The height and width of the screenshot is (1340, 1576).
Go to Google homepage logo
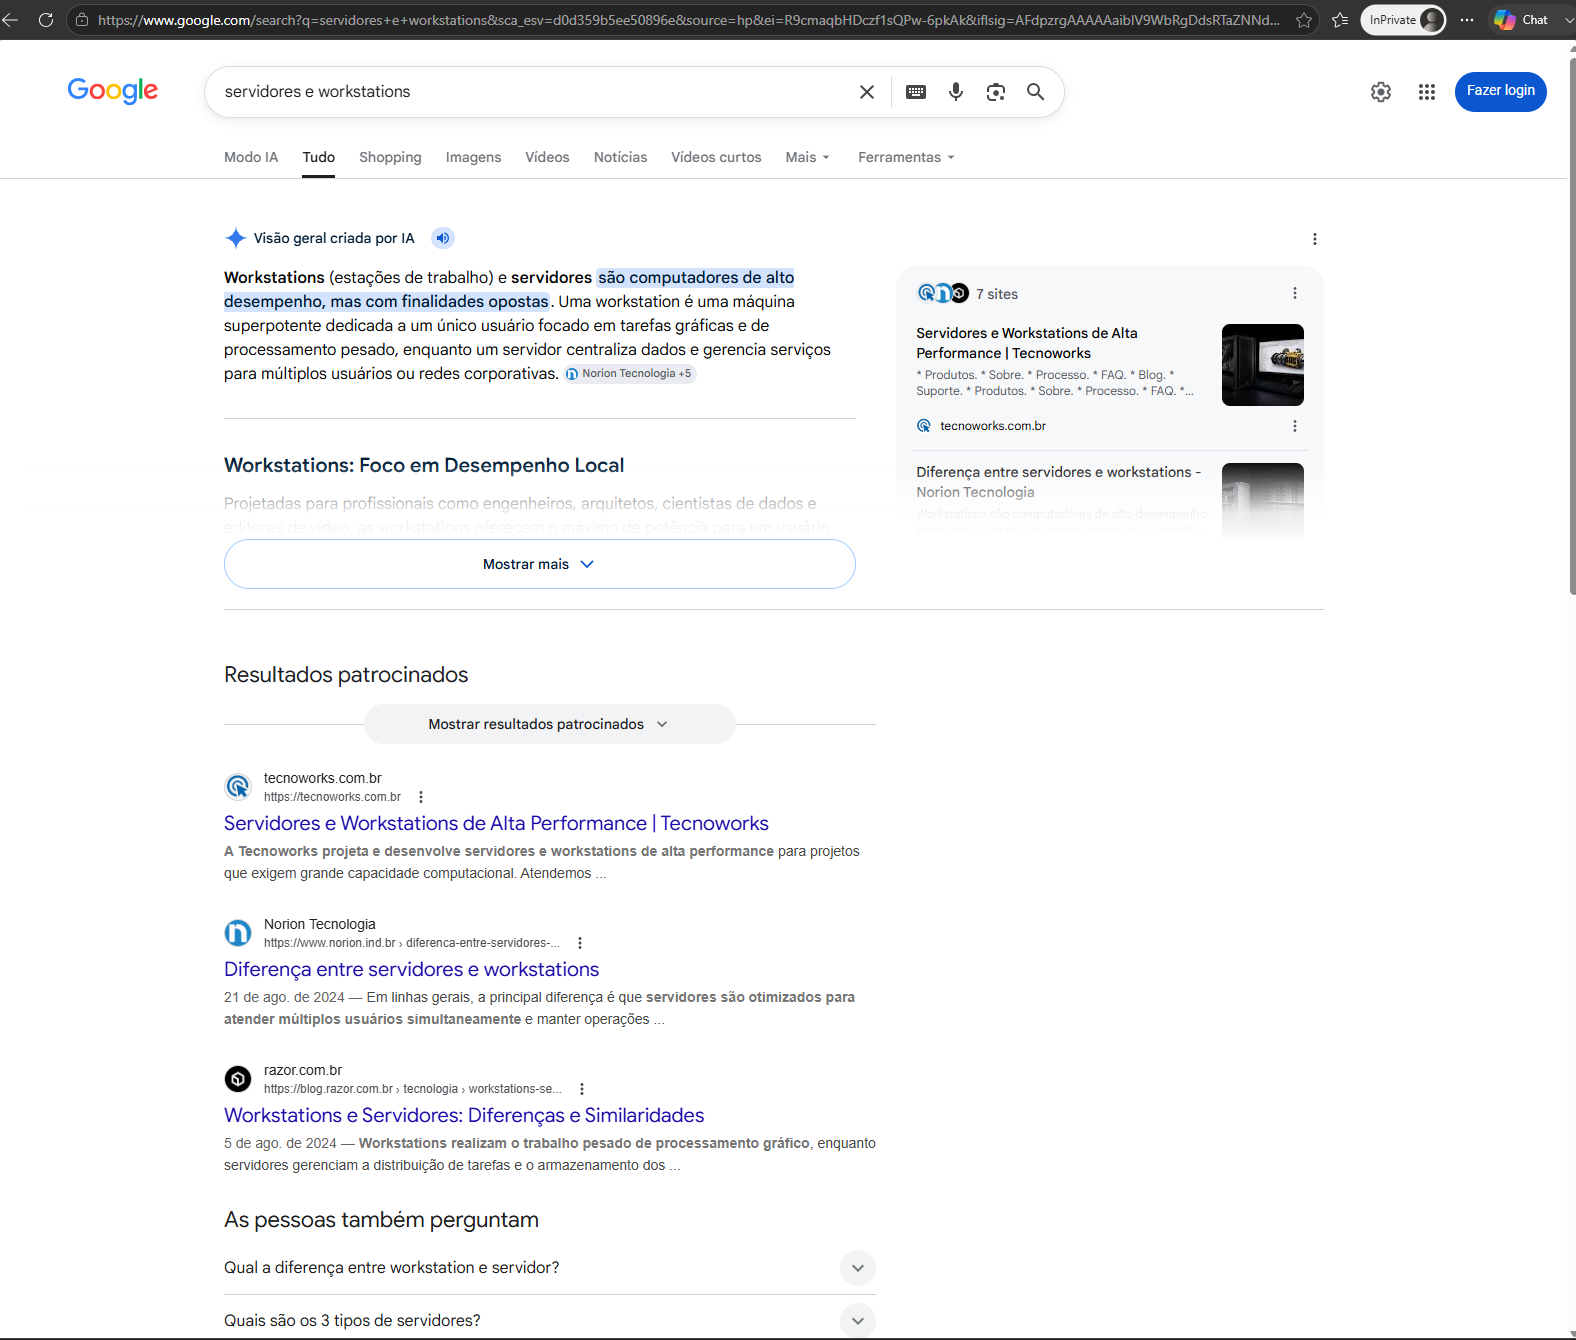click(113, 91)
